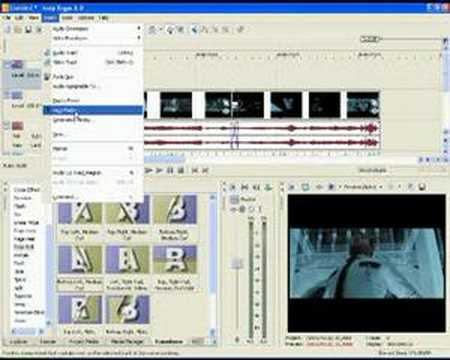Pause playback in the timeline transport
Image resolution: width=450 pixels, height=360 pixels.
coord(170,171)
